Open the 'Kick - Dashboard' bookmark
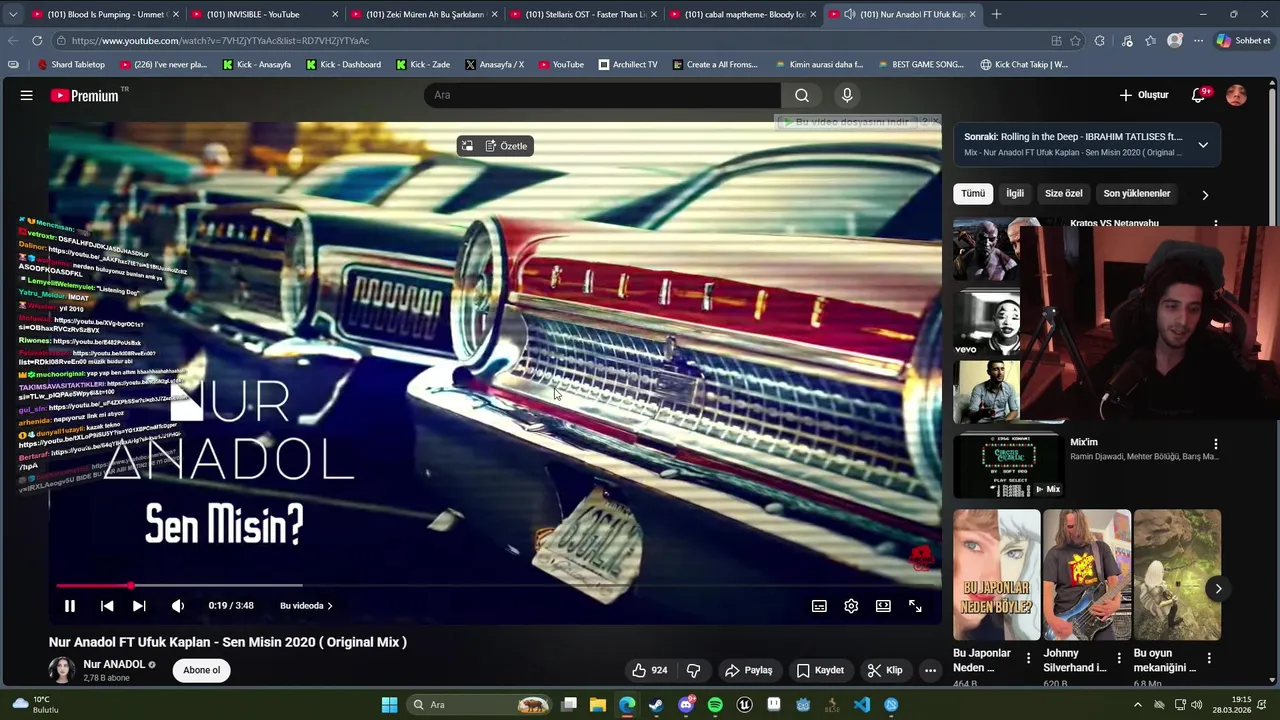This screenshot has height=720, width=1280. point(343,64)
